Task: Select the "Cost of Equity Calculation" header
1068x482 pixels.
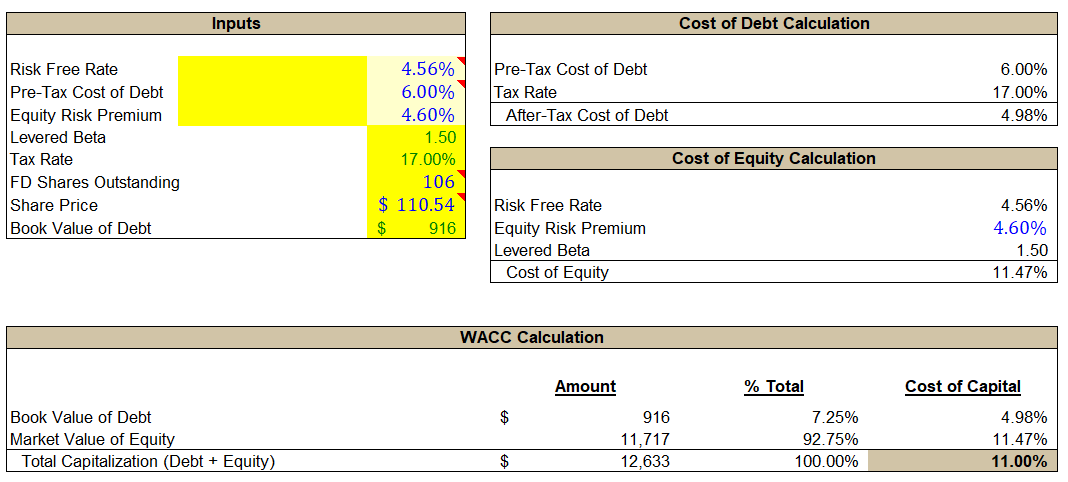Action: pyautogui.click(x=774, y=159)
